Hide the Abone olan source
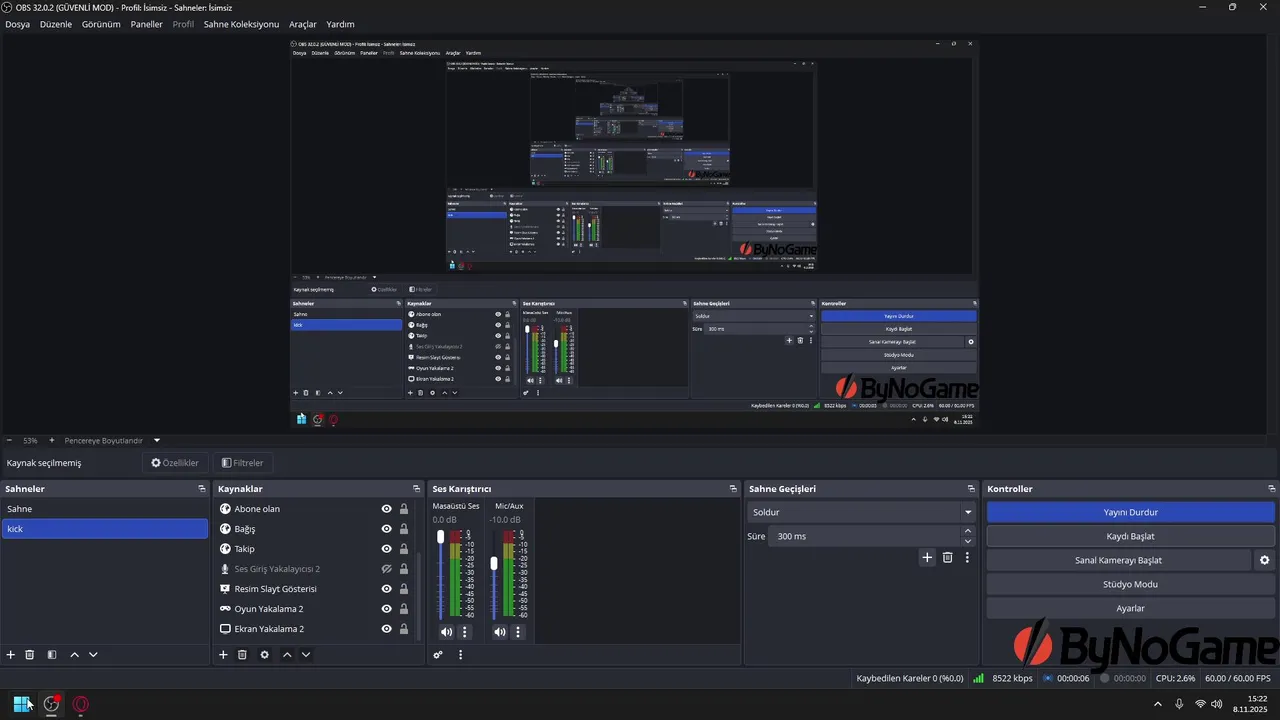The image size is (1280, 720). coord(386,509)
